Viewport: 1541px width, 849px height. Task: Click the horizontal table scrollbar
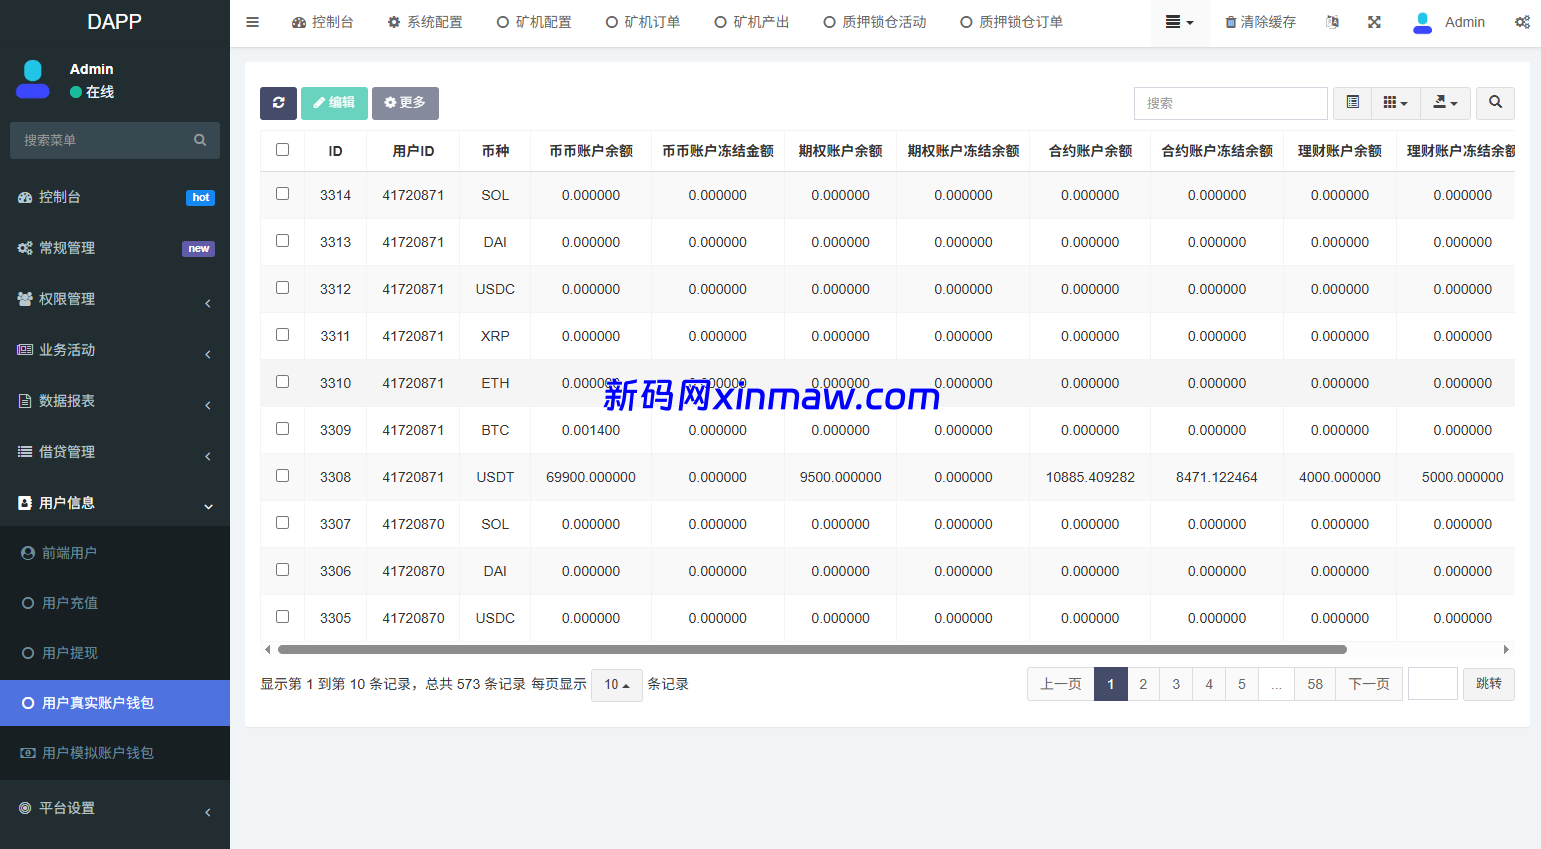coord(811,650)
